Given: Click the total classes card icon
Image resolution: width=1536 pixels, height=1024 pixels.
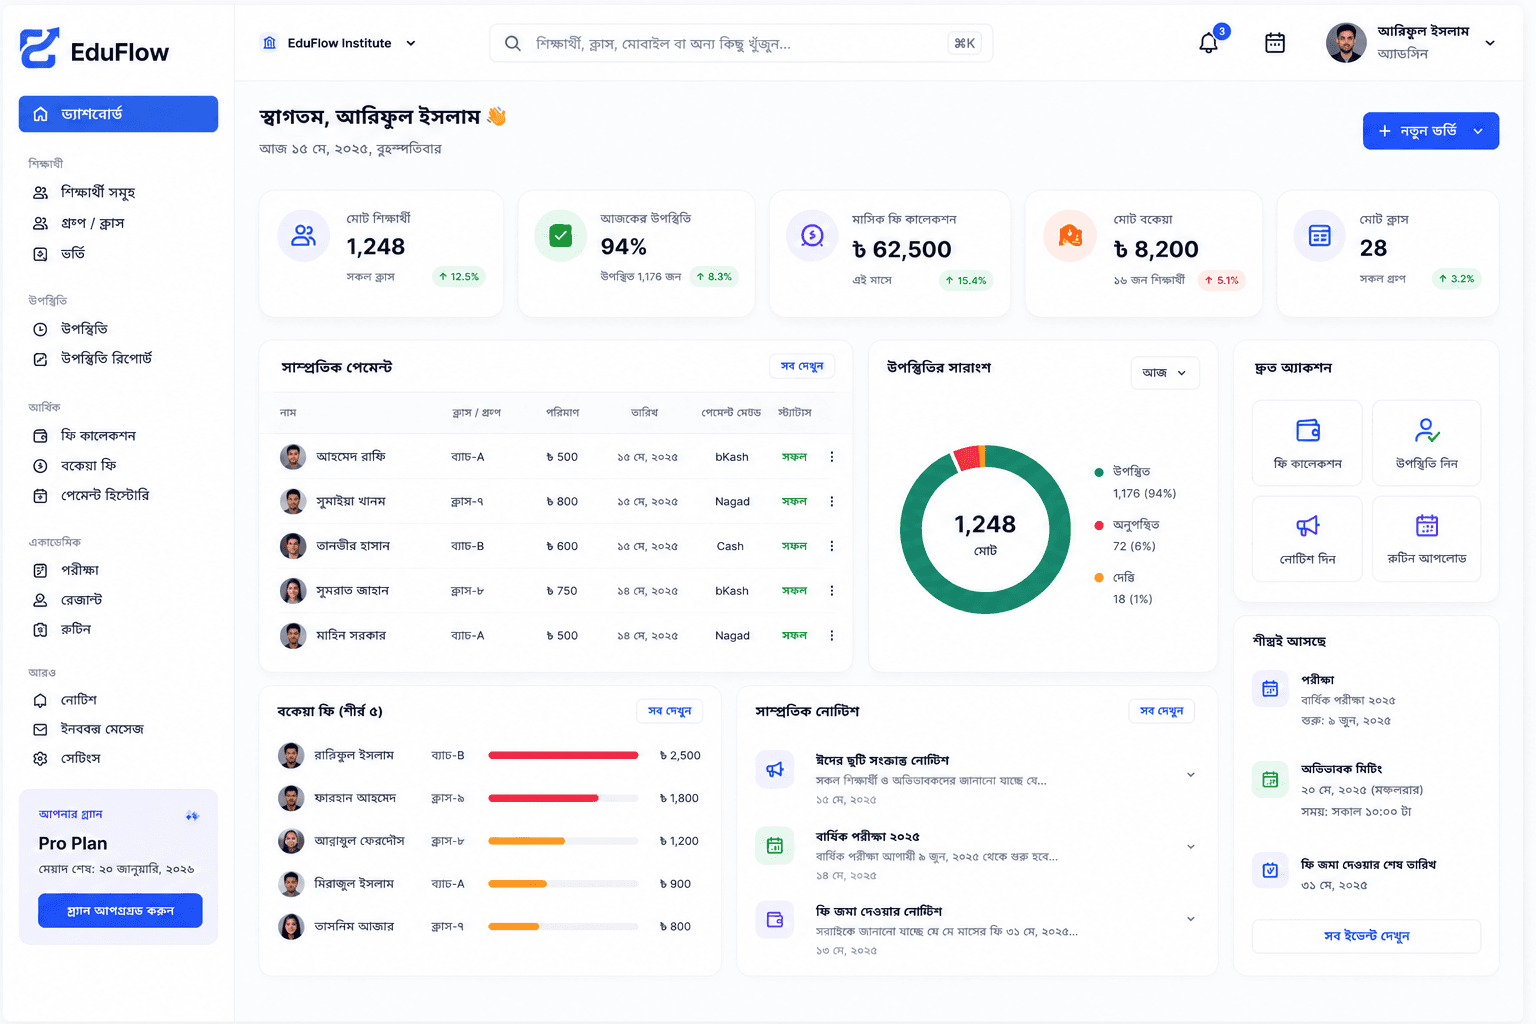Looking at the screenshot, I should click(x=1320, y=236).
